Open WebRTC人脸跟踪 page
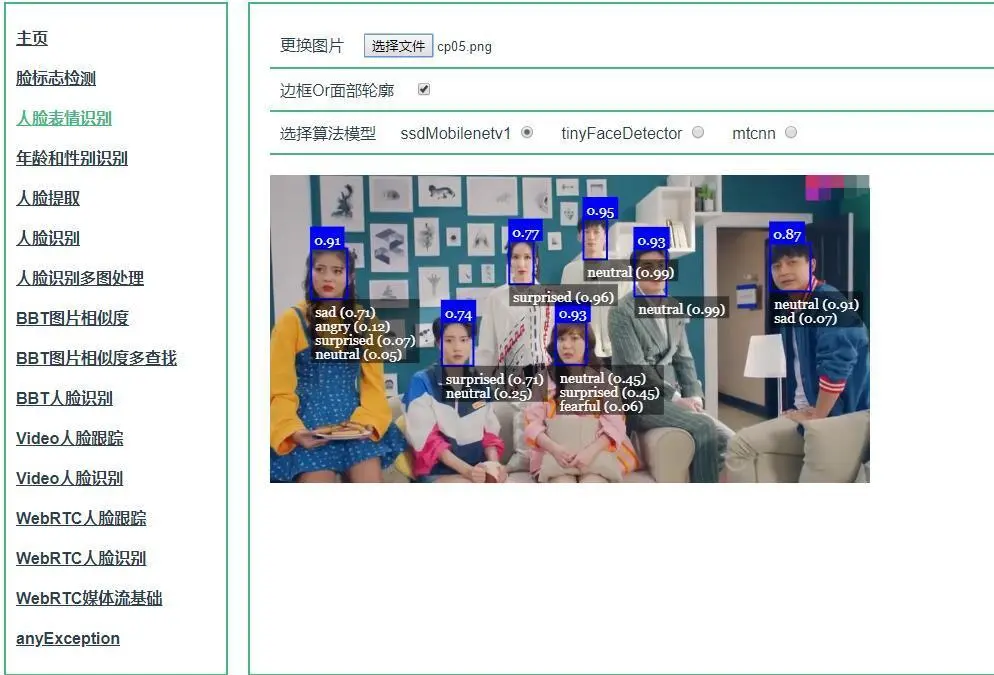 coord(80,518)
